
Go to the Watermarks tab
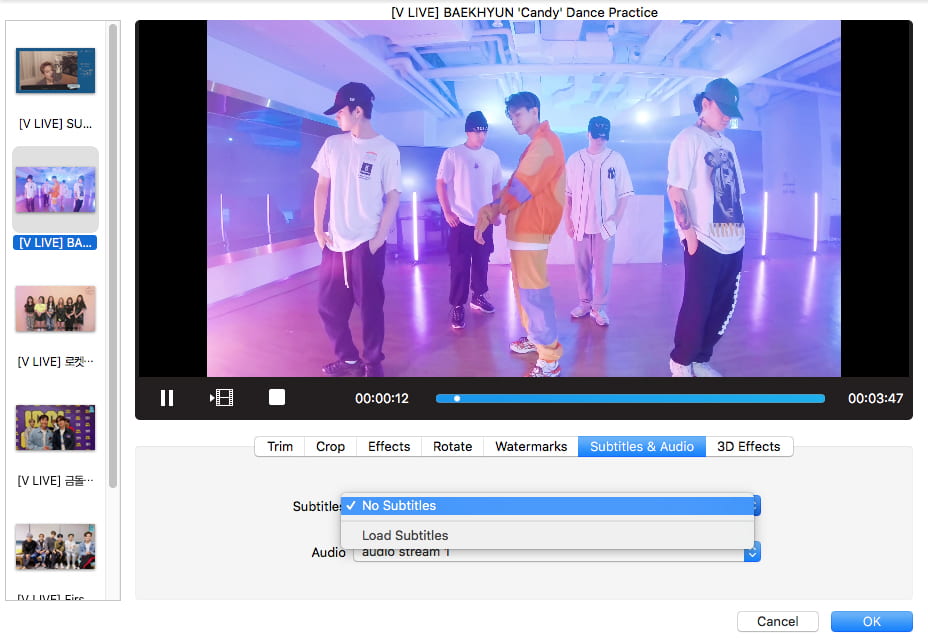point(531,446)
